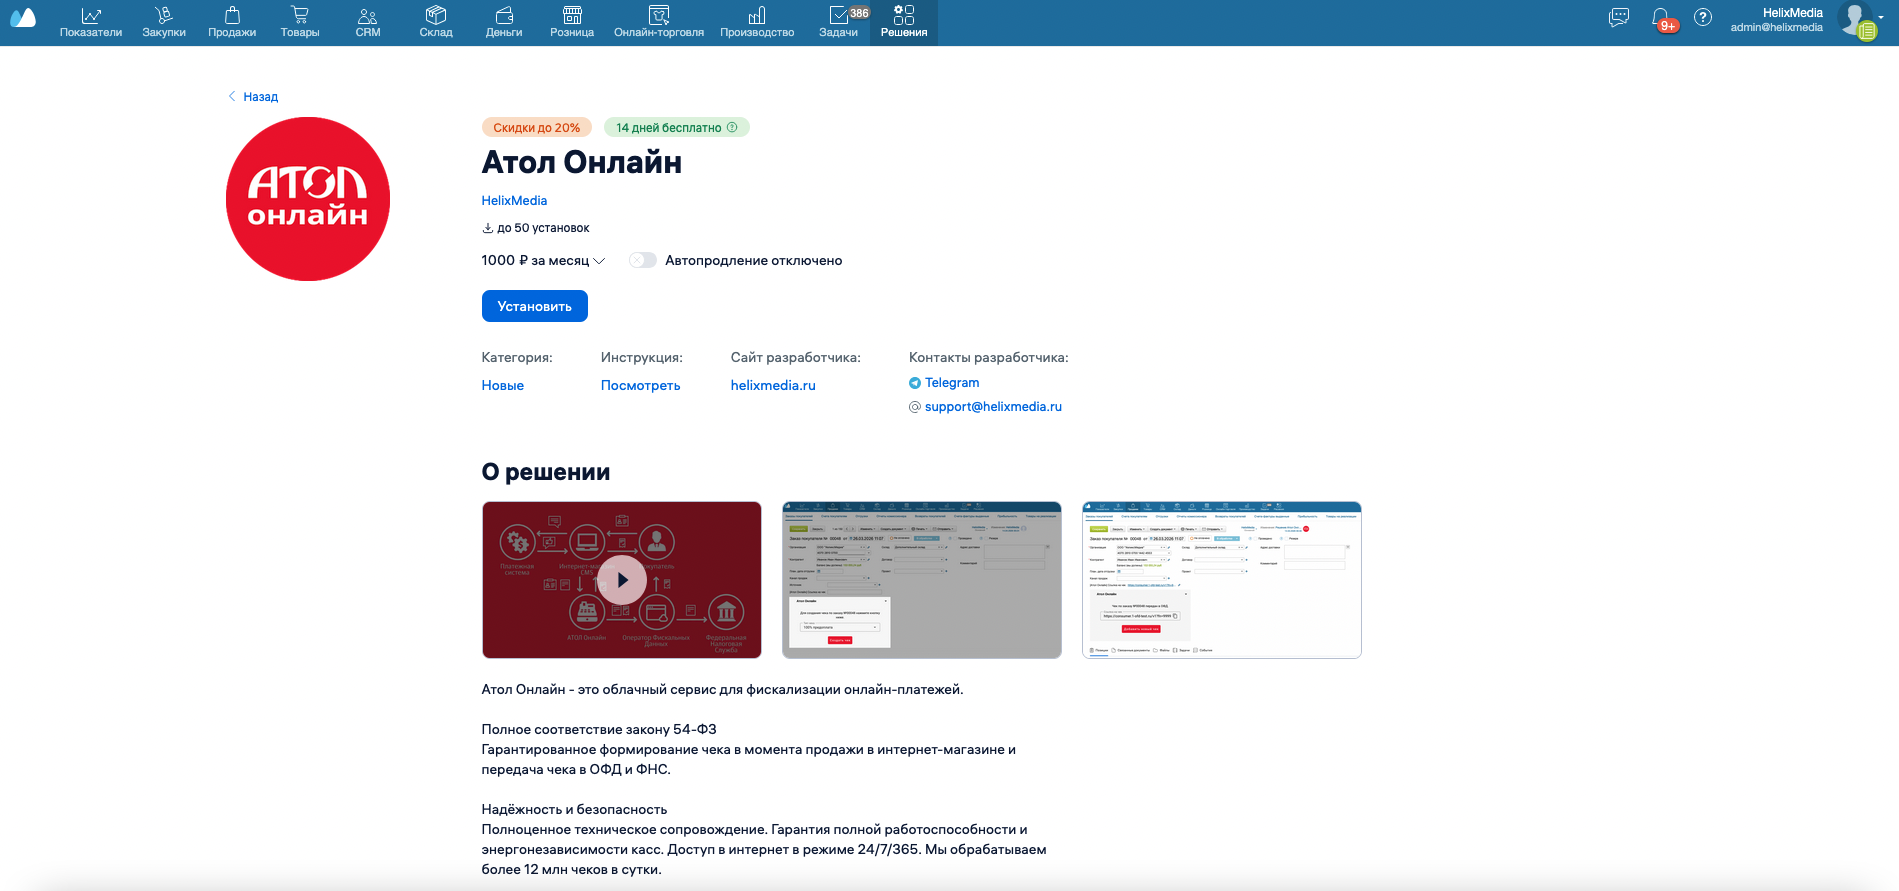Play the Атол Онлайн video
Viewport: 1899px width, 891px height.
coord(622,580)
